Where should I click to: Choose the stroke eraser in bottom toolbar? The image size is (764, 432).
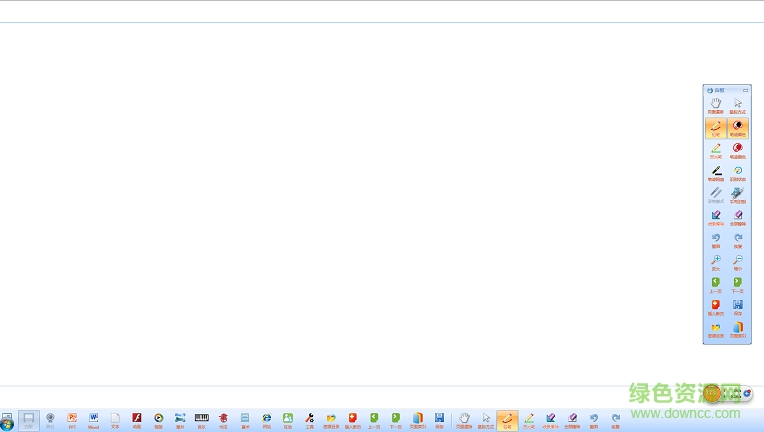551,420
